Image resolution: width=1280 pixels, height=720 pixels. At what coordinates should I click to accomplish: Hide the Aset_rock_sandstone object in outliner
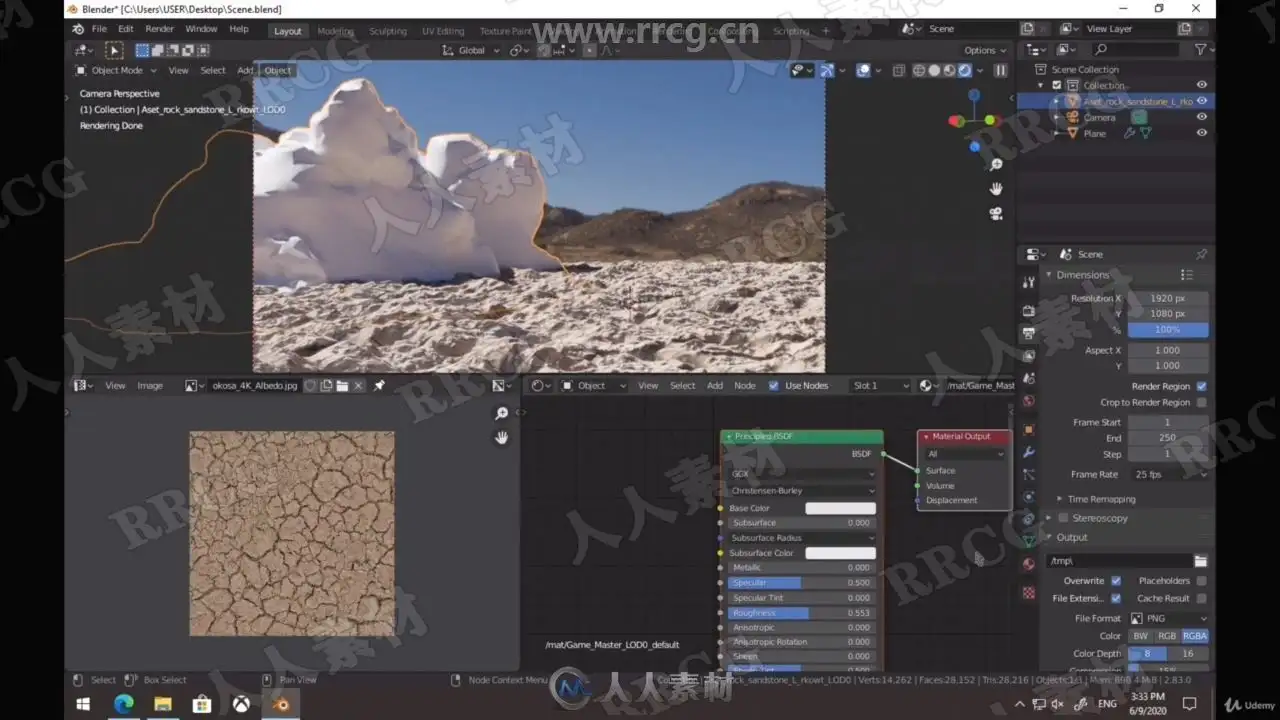(x=1202, y=101)
